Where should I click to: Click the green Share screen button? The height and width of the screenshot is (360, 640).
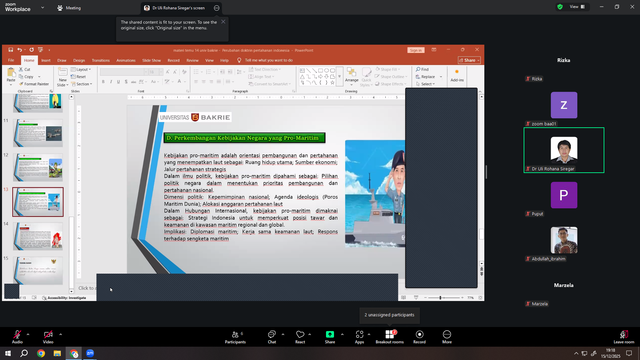click(330, 334)
